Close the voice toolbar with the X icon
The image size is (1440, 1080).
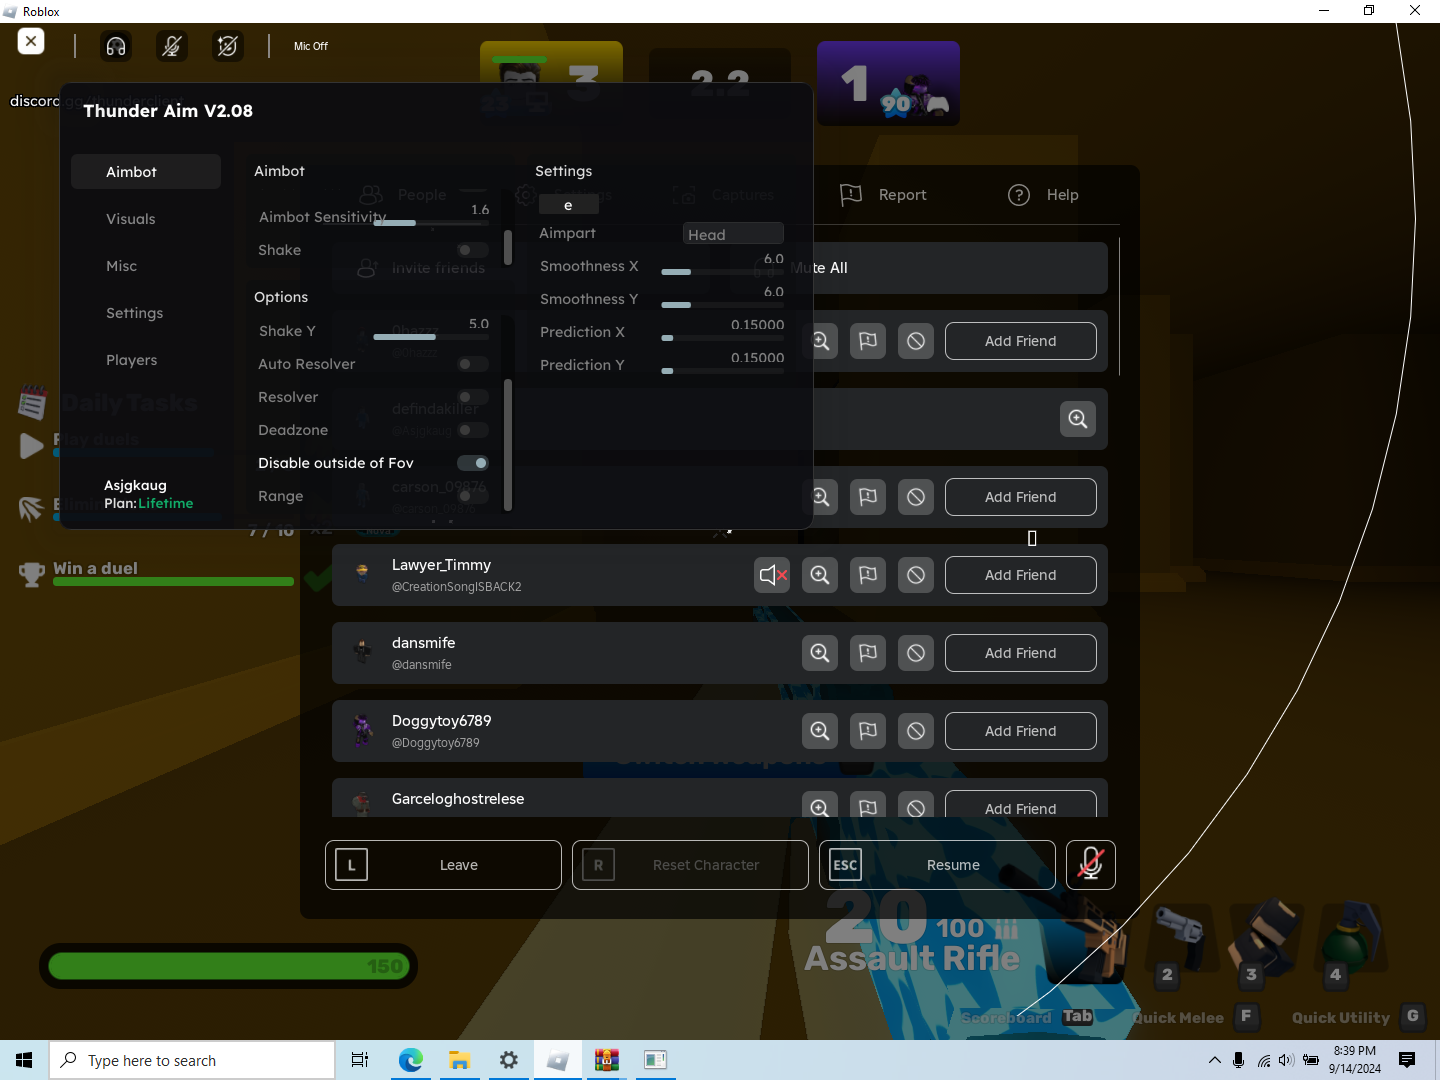click(x=31, y=41)
